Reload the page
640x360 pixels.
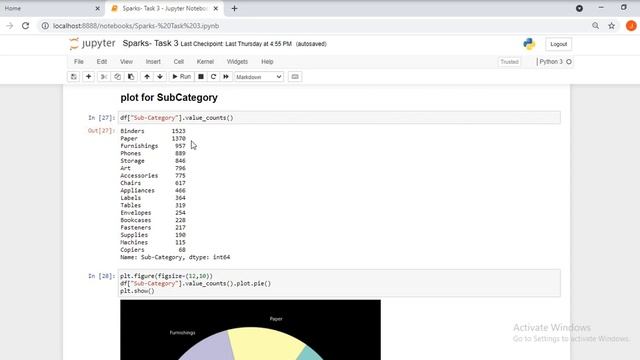pos(25,26)
